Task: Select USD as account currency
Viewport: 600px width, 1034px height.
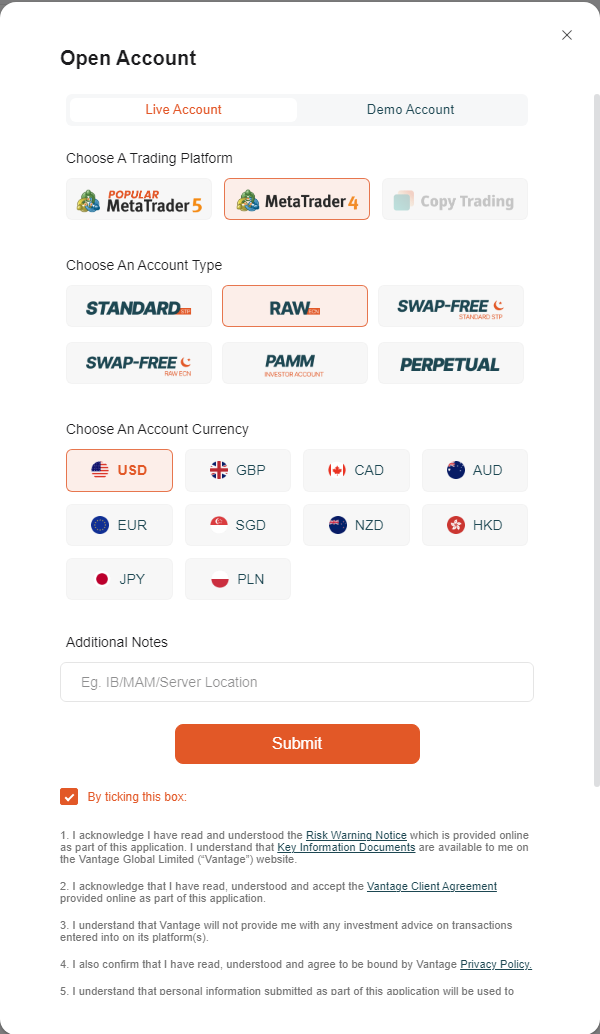Action: 120,470
